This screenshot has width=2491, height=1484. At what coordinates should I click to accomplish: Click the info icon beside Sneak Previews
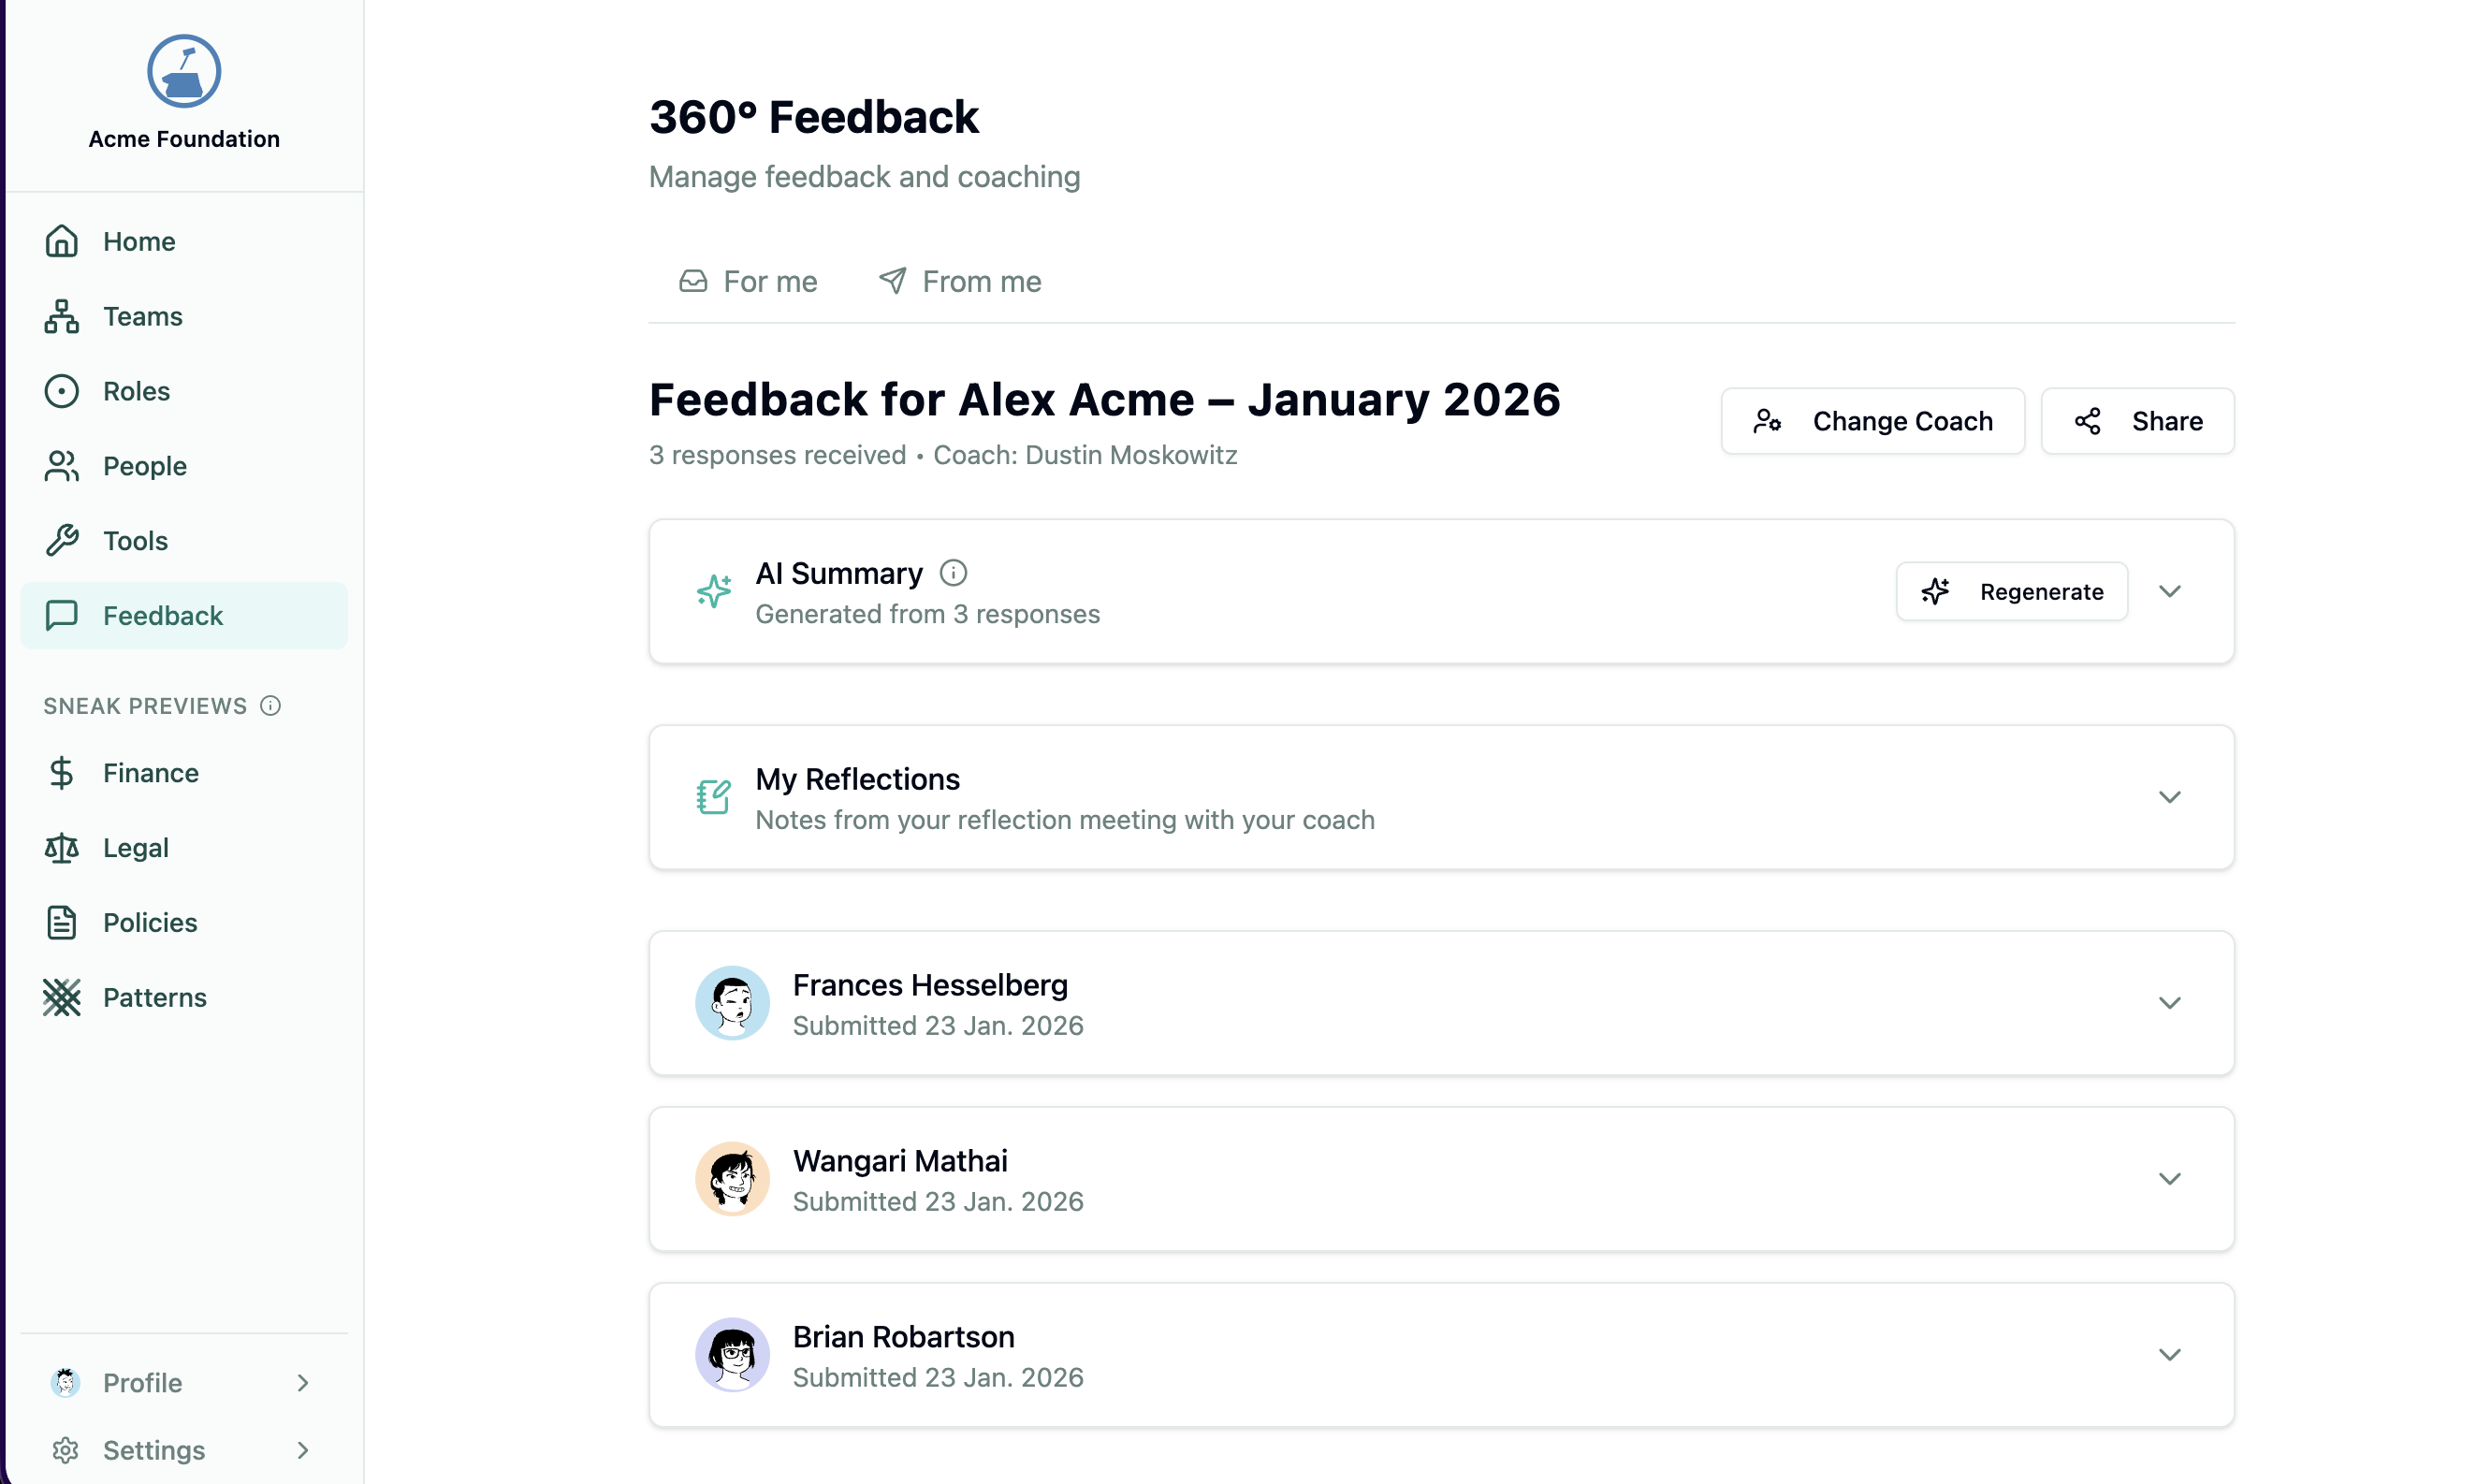(270, 705)
